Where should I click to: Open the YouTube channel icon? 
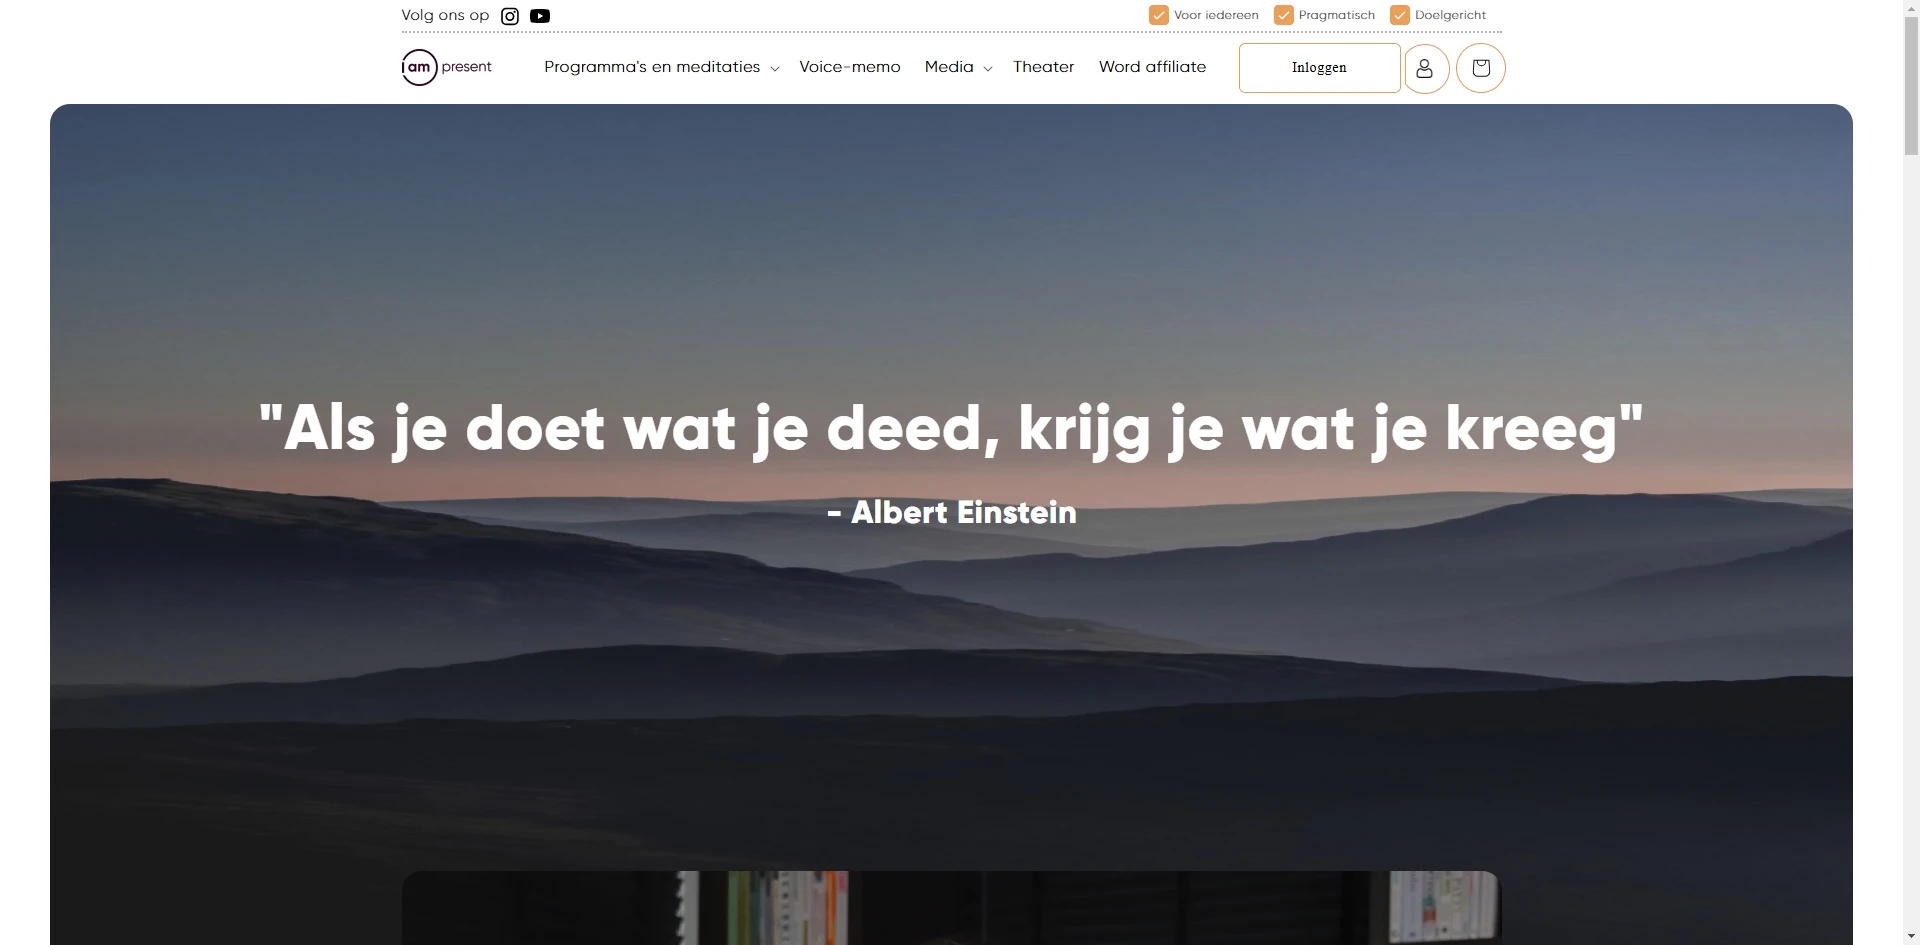[x=540, y=16]
